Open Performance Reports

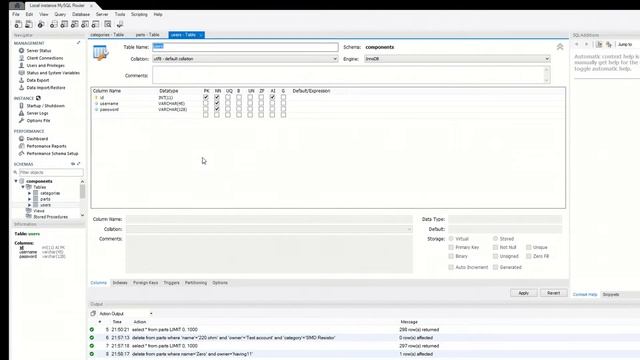point(46,146)
